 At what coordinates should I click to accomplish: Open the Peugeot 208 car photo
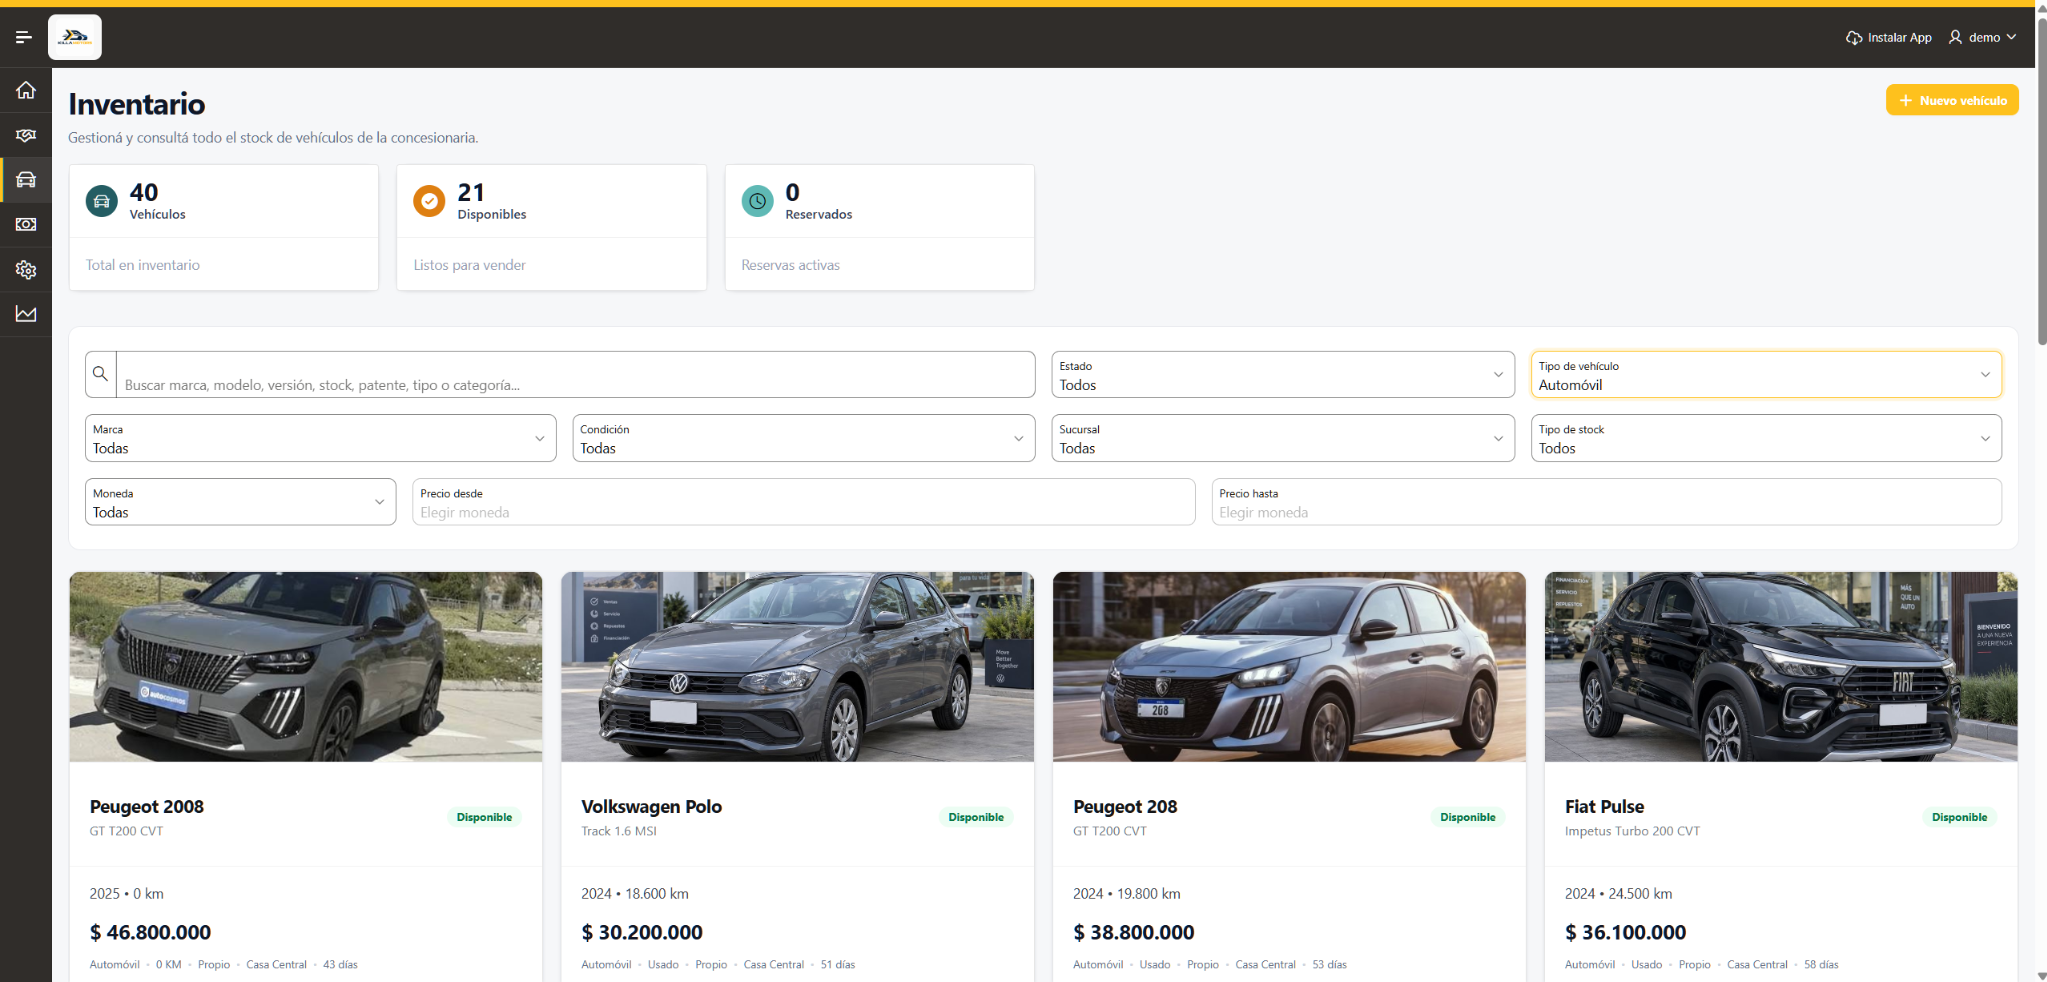(1289, 667)
